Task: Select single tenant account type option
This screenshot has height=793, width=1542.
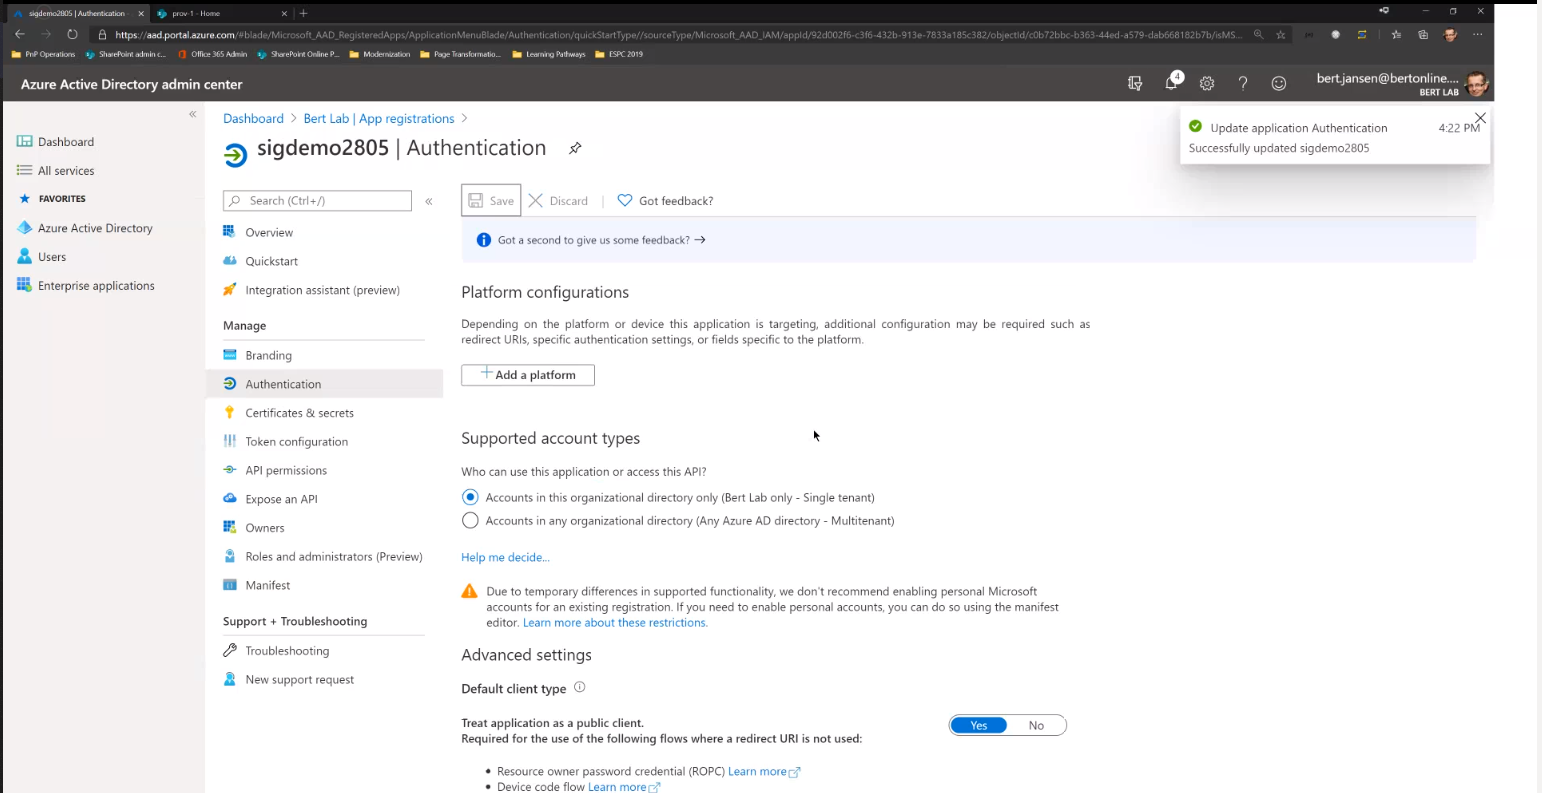Action: coord(470,497)
